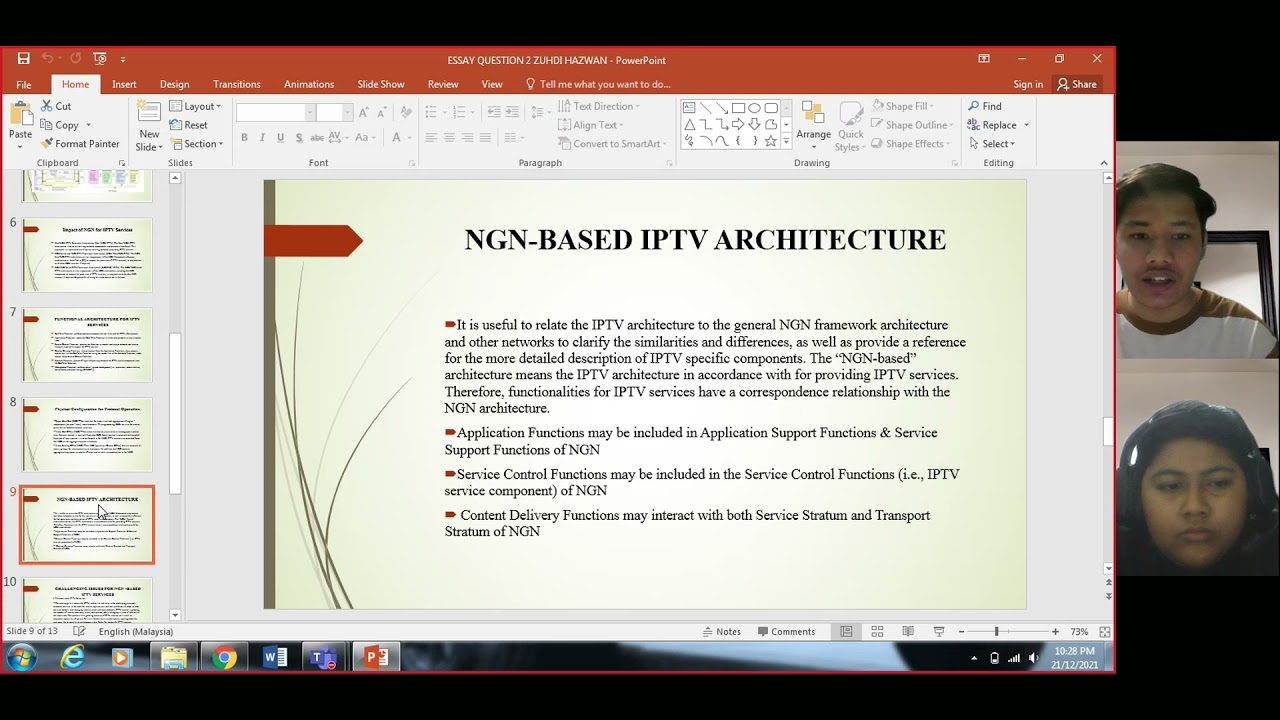Image resolution: width=1280 pixels, height=720 pixels.
Task: Click the zoom out minus button
Action: click(x=961, y=632)
